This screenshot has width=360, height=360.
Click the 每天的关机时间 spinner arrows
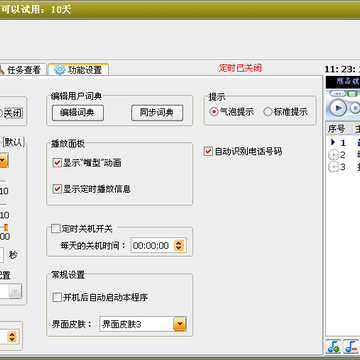coord(179,246)
